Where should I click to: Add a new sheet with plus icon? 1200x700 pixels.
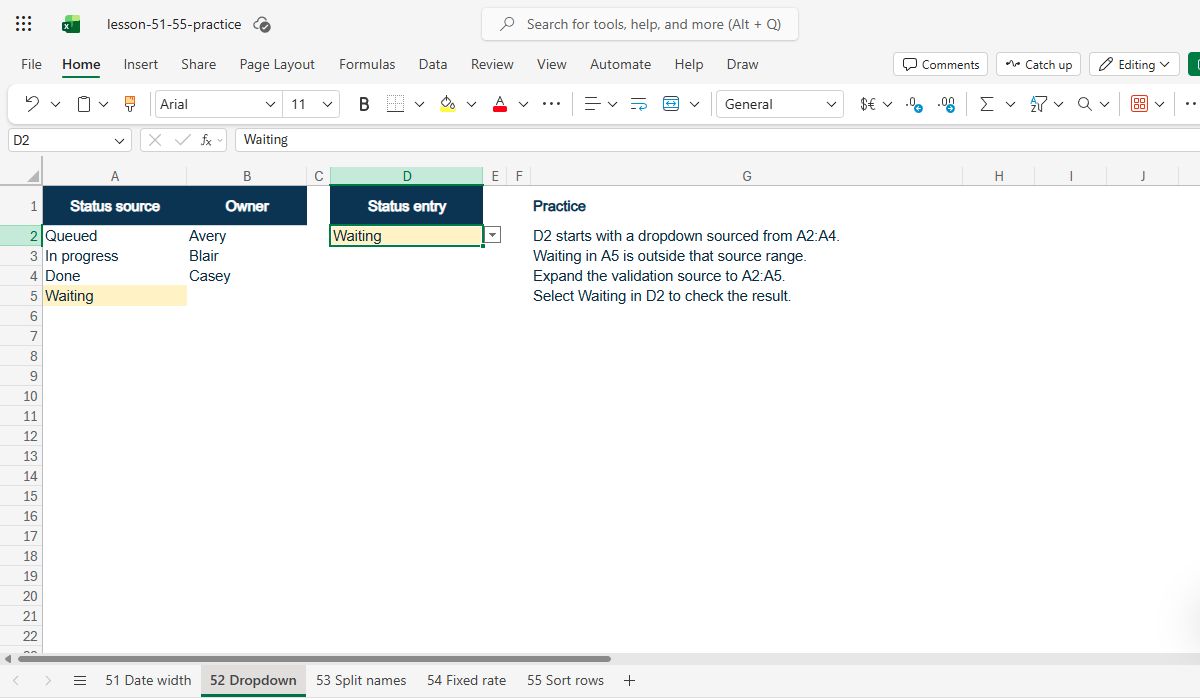click(x=629, y=680)
